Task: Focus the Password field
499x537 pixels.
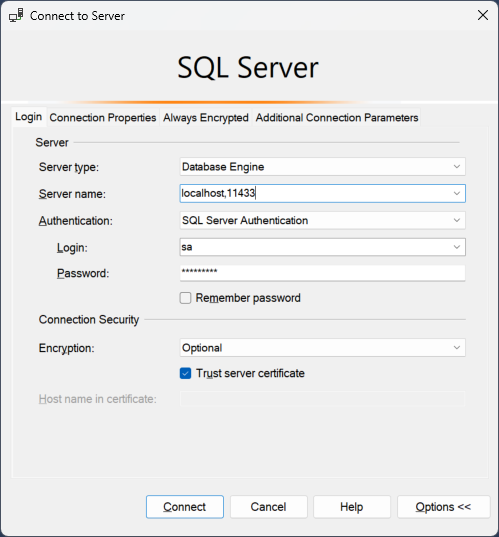Action: pyautogui.click(x=322, y=273)
